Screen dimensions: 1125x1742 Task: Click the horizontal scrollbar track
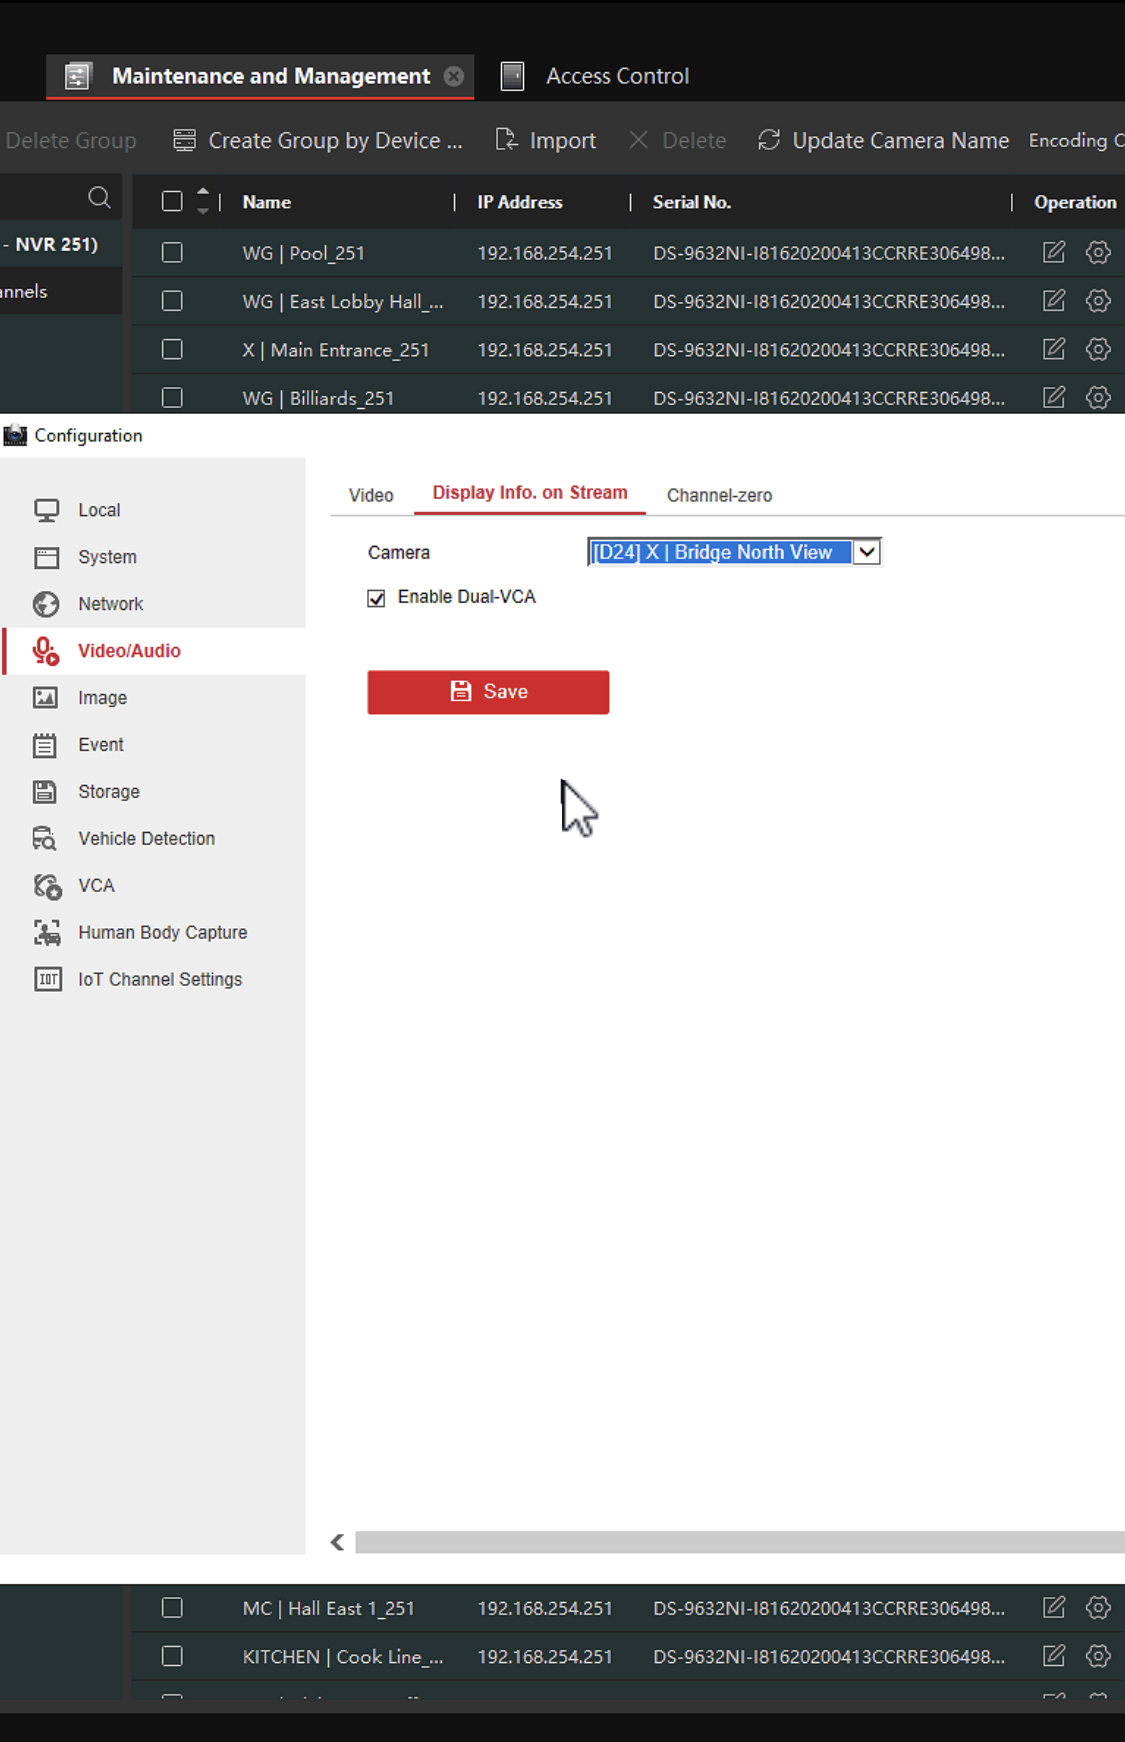(x=740, y=1542)
